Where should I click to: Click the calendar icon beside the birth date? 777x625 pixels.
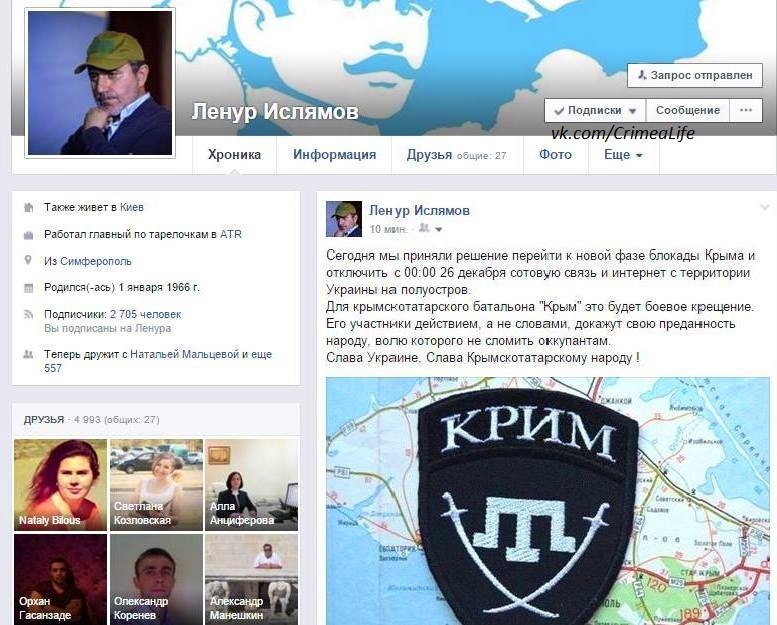pyautogui.click(x=28, y=288)
